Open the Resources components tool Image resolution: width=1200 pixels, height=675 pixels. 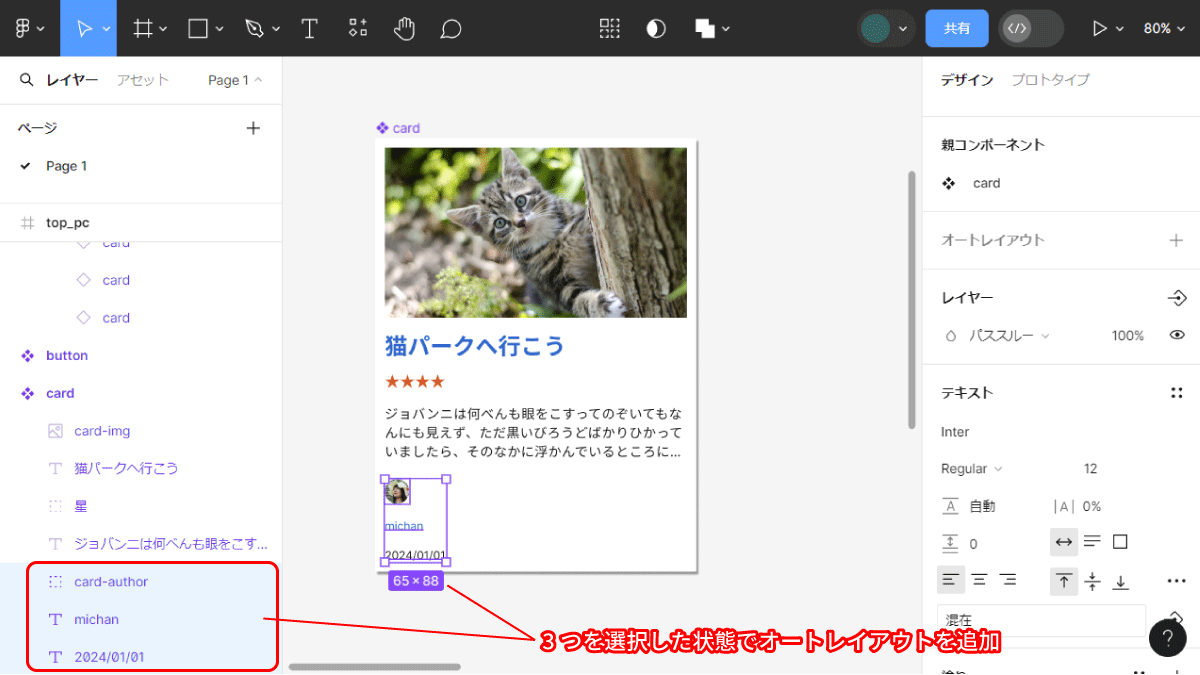pos(357,28)
